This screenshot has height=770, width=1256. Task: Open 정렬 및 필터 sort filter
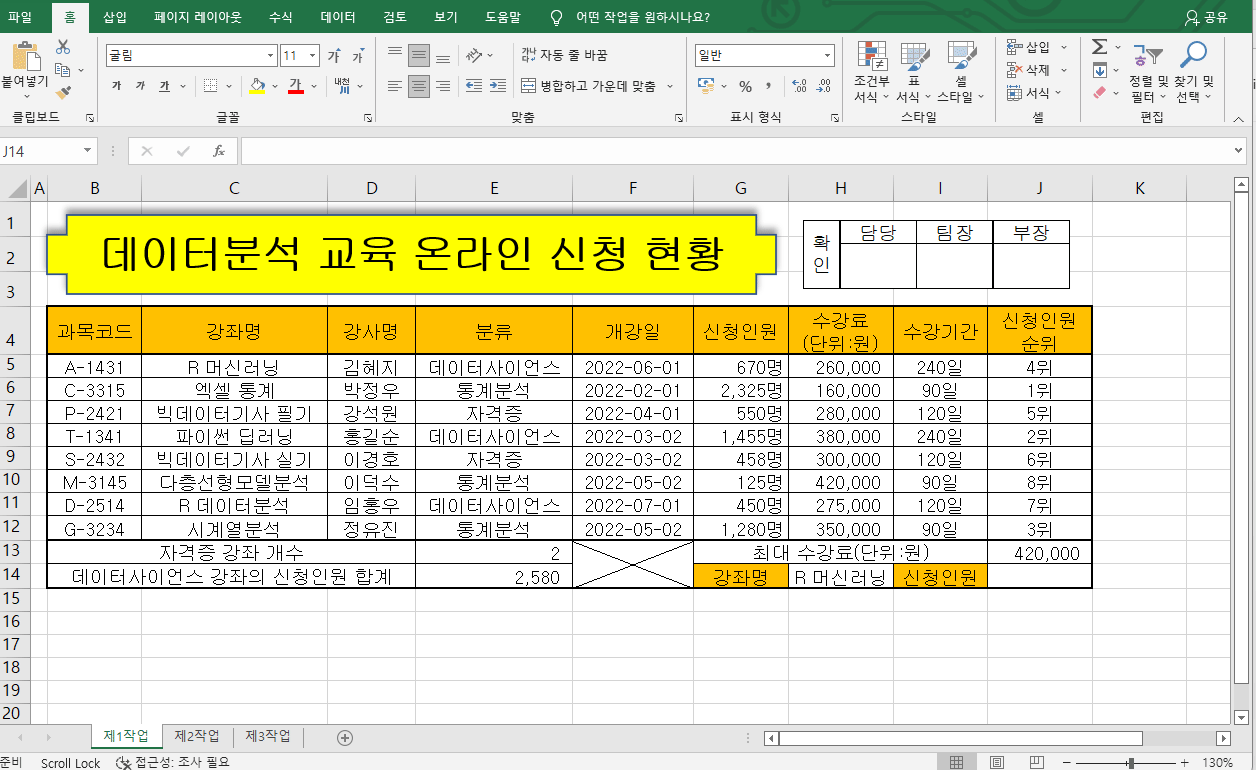[x=1147, y=72]
